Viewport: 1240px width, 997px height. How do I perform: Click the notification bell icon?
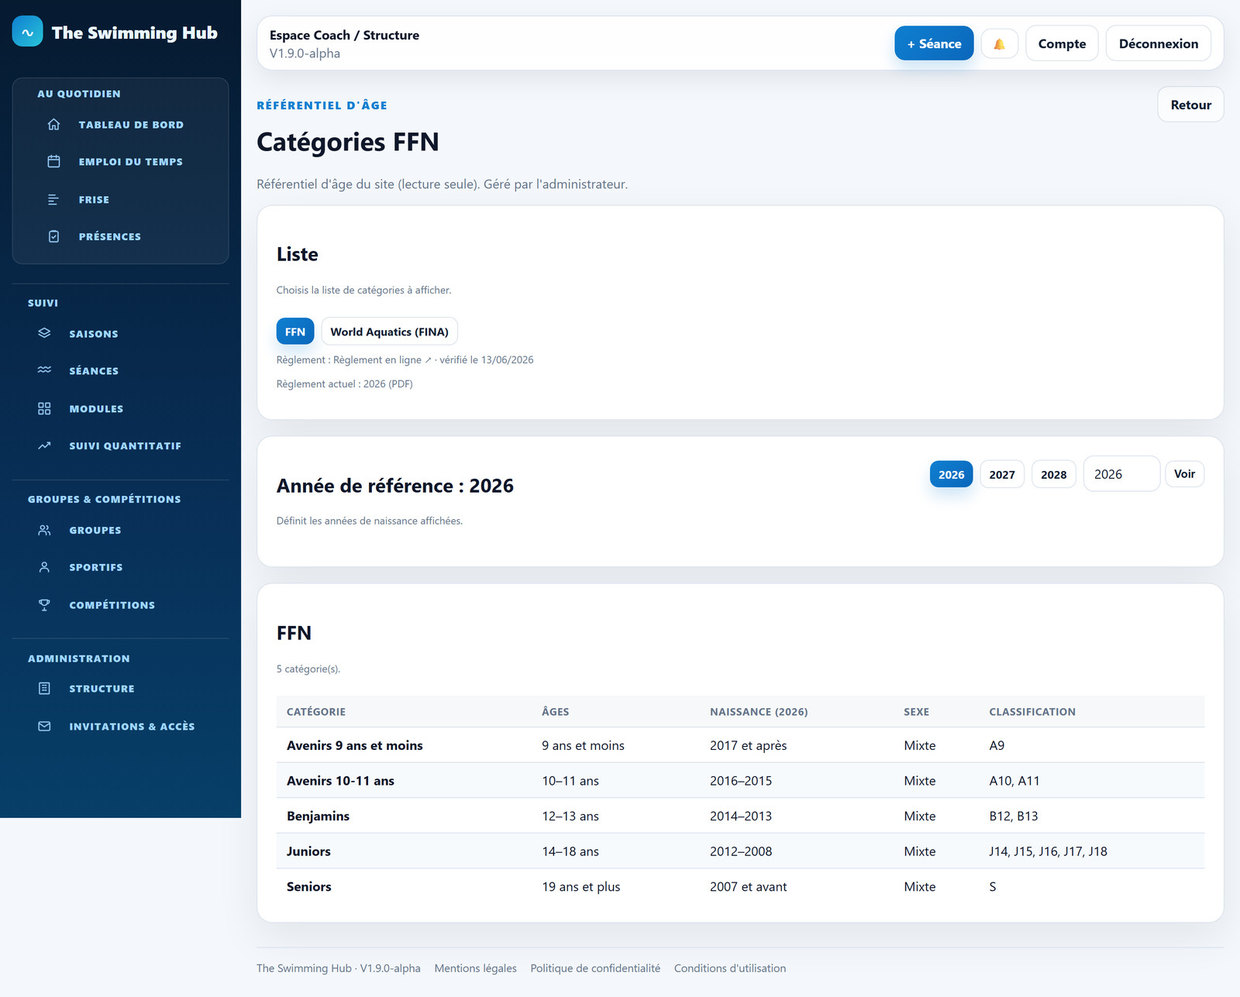click(x=999, y=44)
